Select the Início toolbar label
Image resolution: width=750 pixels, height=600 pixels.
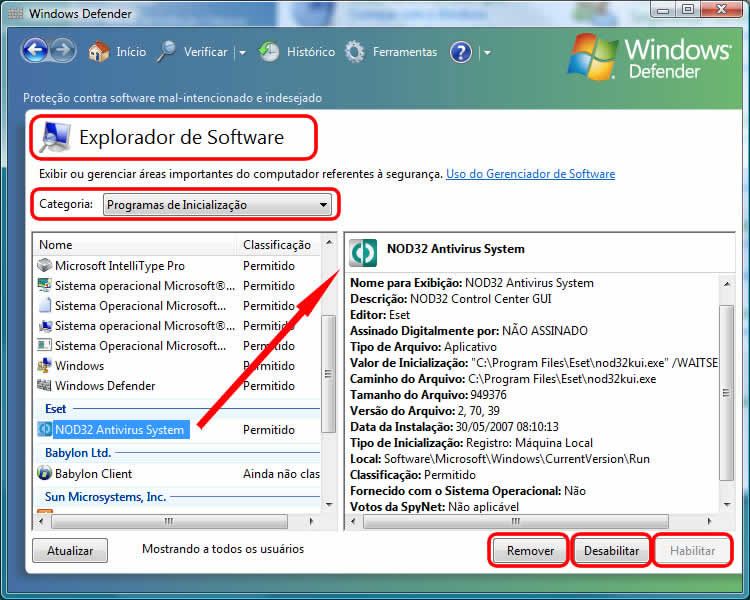tap(131, 52)
